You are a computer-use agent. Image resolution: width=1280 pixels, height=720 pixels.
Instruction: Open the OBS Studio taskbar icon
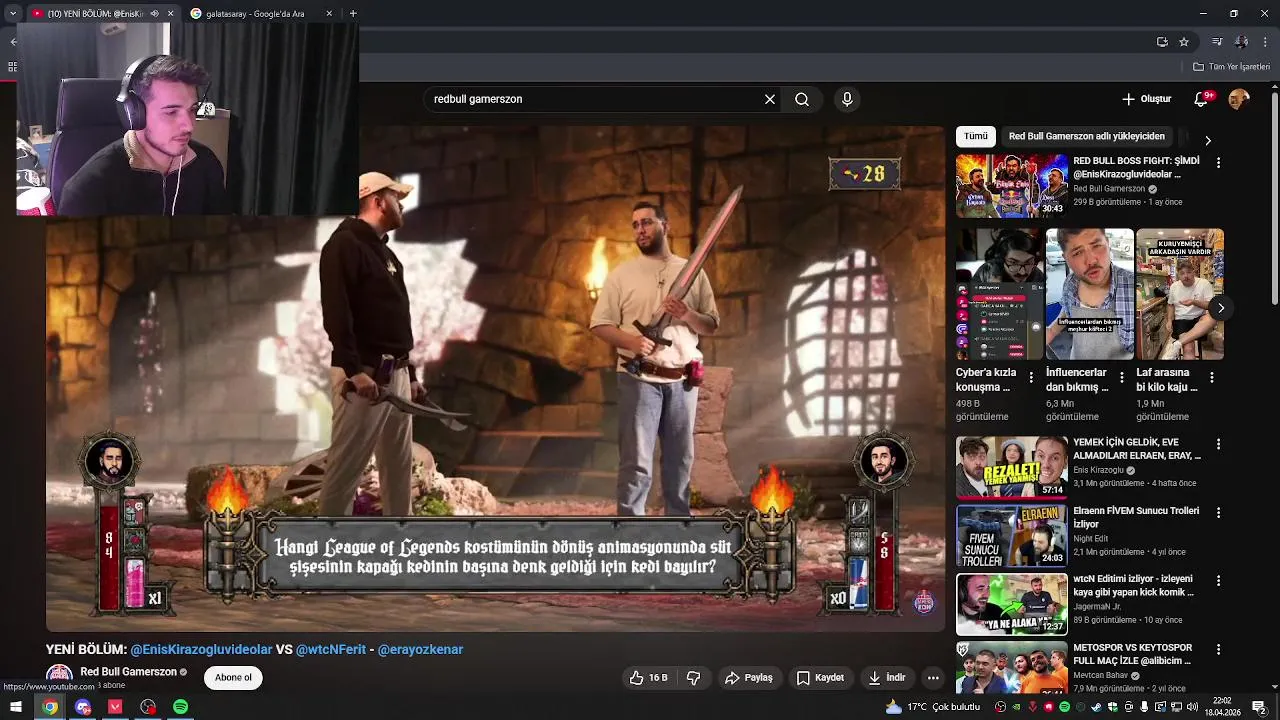pyautogui.click(x=148, y=707)
